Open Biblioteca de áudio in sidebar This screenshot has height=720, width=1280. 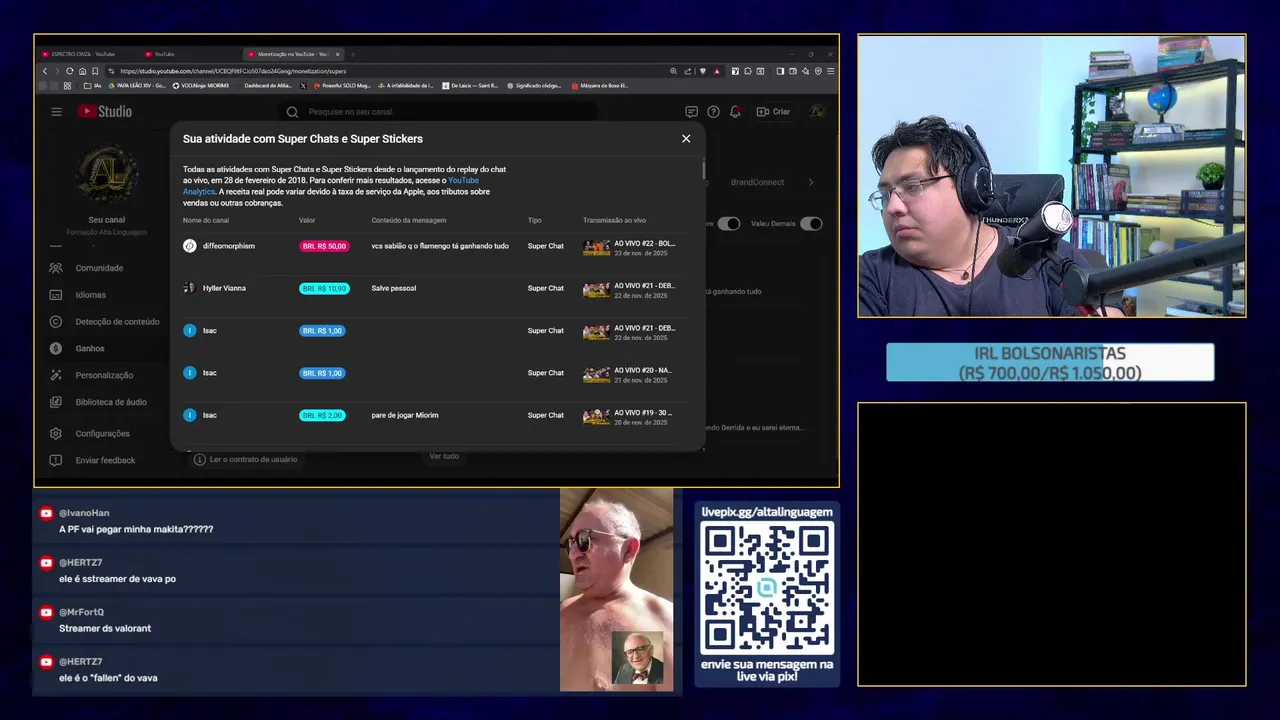pos(111,402)
